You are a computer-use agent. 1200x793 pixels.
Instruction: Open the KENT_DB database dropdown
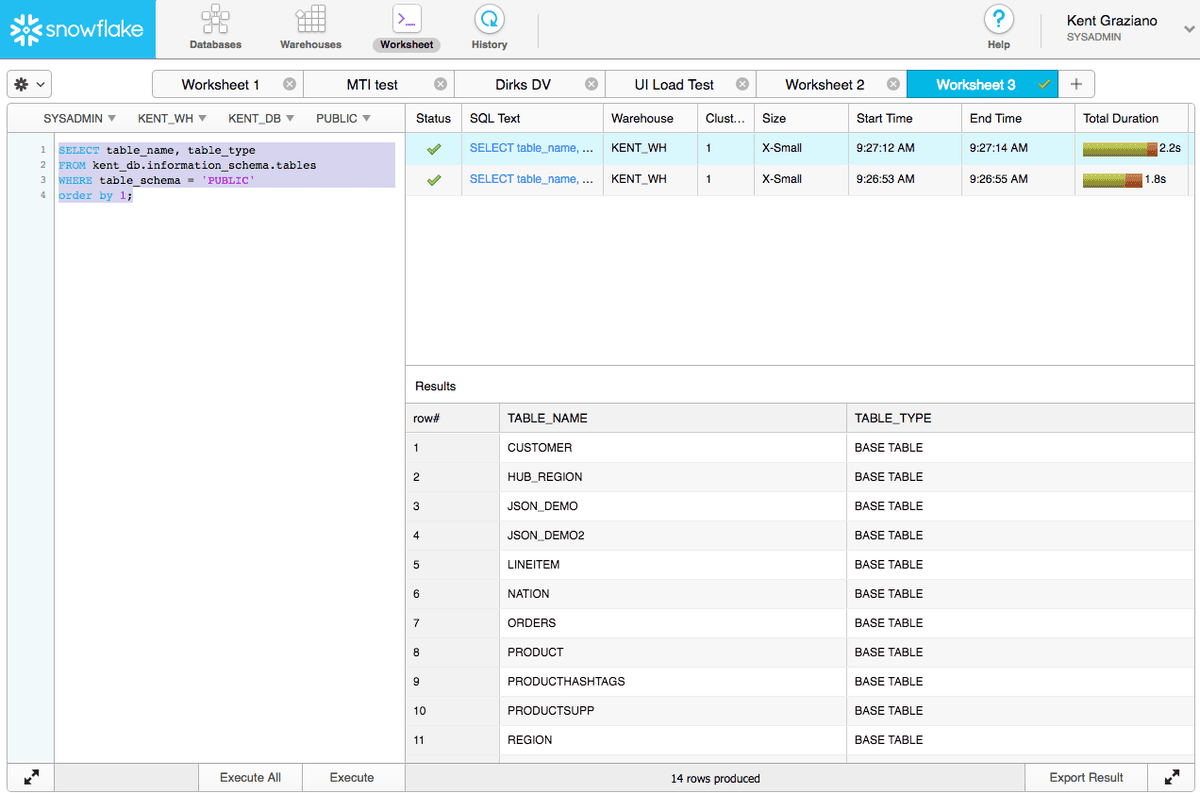[x=261, y=118]
